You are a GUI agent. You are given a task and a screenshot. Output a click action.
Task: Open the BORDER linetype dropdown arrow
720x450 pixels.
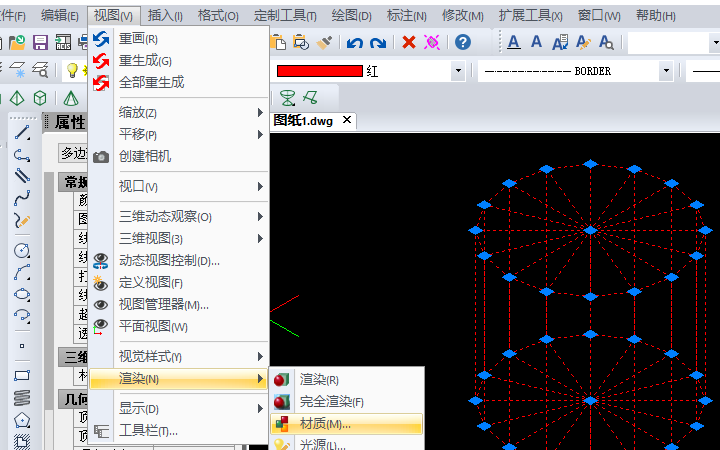coord(666,71)
